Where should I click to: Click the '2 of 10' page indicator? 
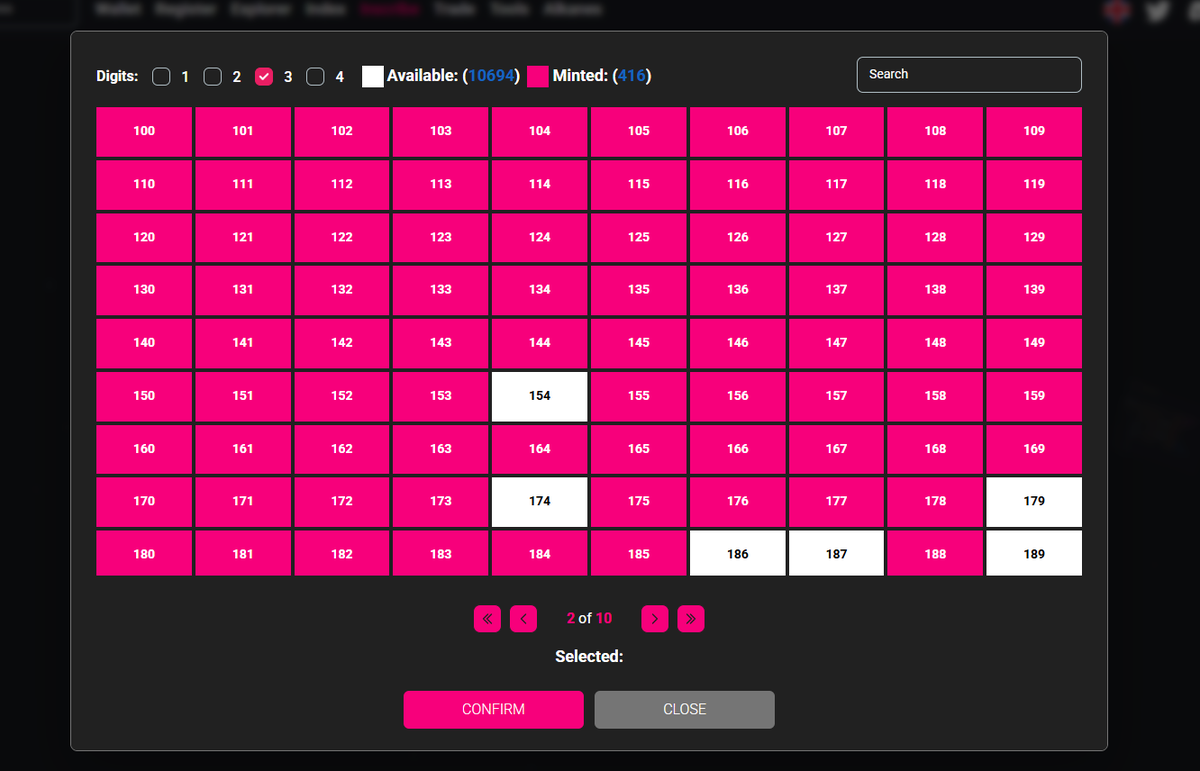point(589,619)
